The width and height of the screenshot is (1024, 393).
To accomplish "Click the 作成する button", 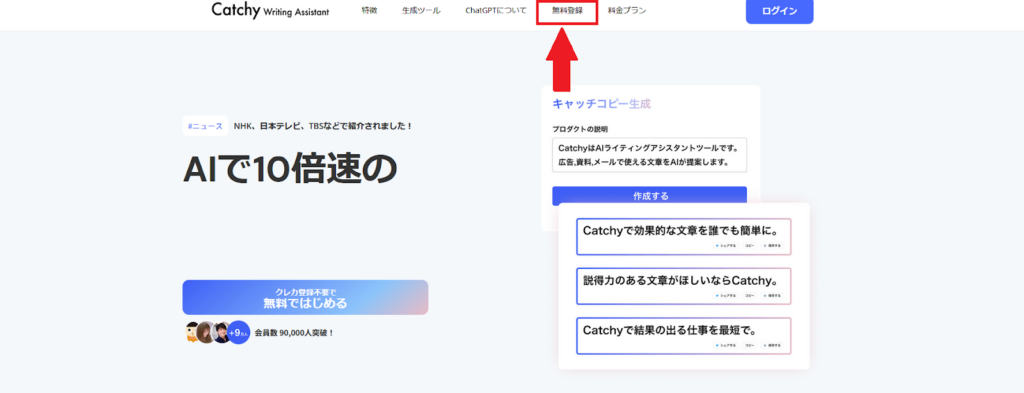I will pyautogui.click(x=649, y=196).
